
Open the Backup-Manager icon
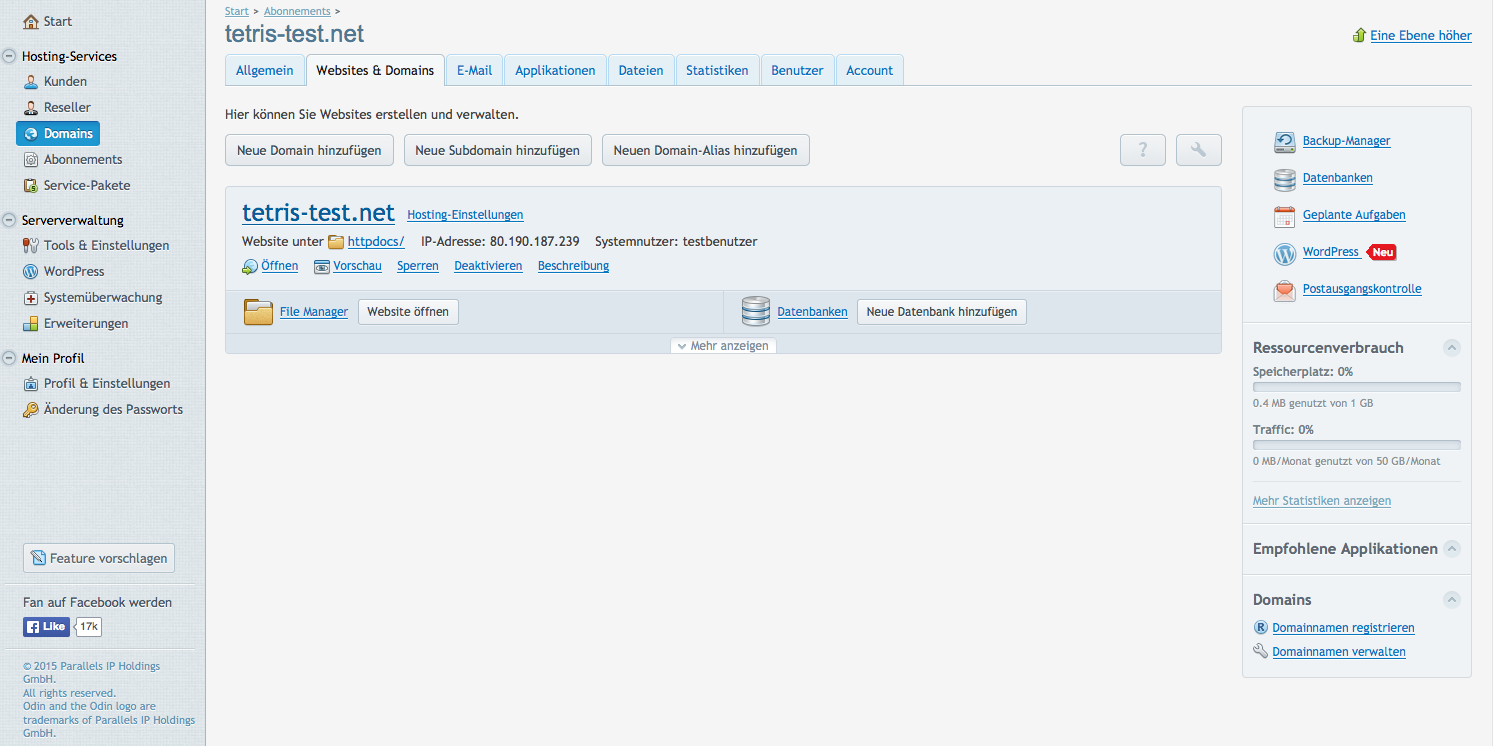[x=1284, y=142]
